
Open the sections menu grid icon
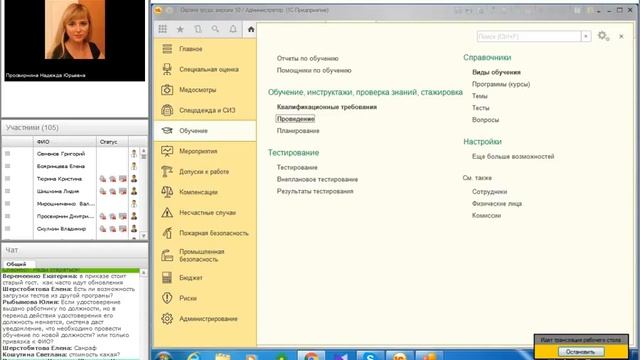click(x=162, y=29)
